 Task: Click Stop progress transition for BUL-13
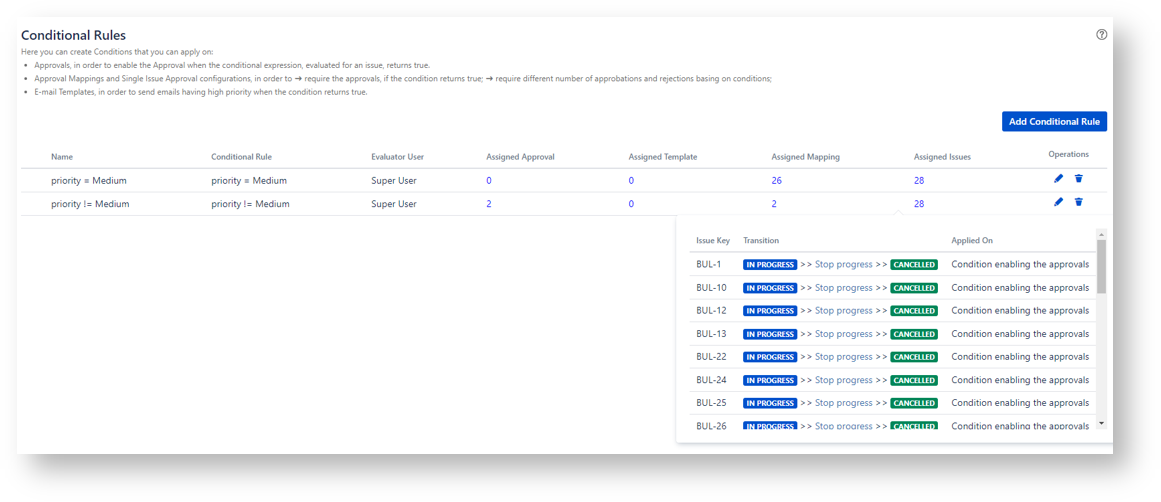[x=843, y=334]
